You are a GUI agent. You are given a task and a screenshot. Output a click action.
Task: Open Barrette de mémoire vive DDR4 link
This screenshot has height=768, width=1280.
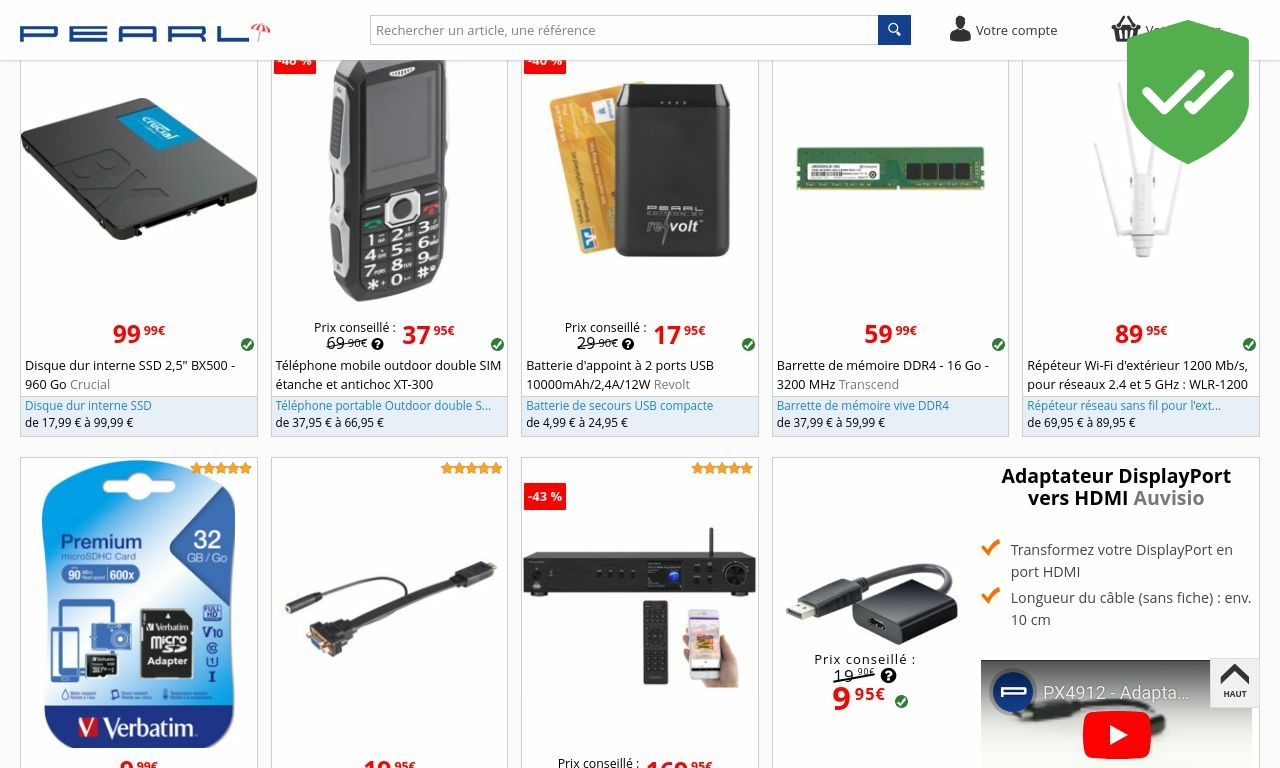tap(863, 406)
